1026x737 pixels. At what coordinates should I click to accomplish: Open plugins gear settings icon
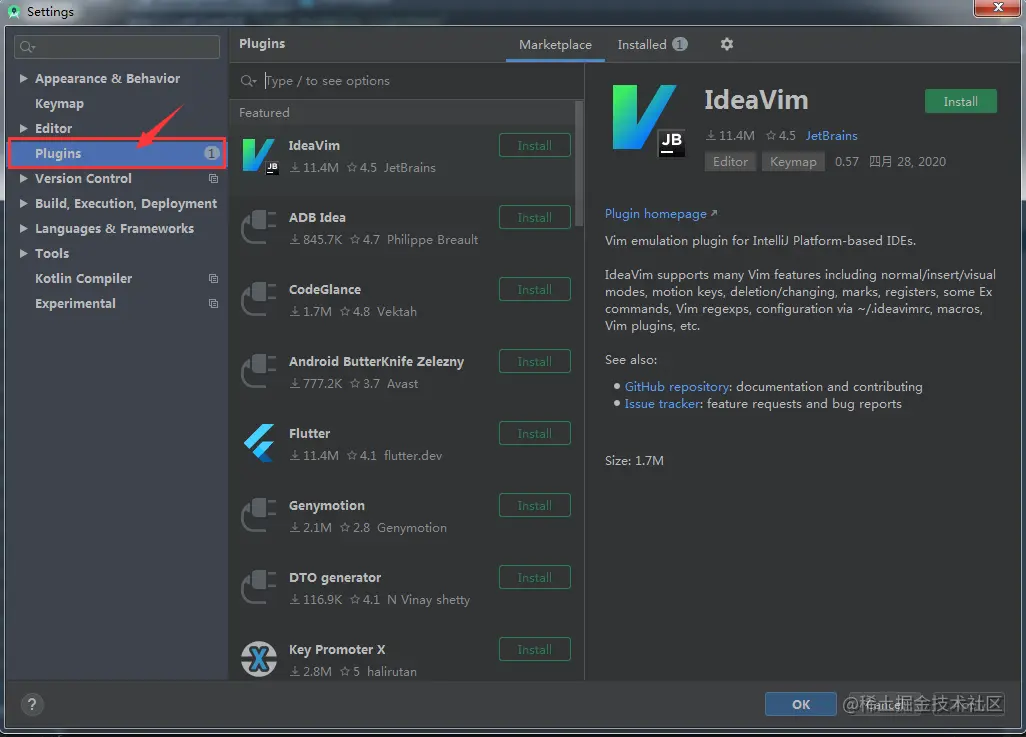[x=726, y=44]
